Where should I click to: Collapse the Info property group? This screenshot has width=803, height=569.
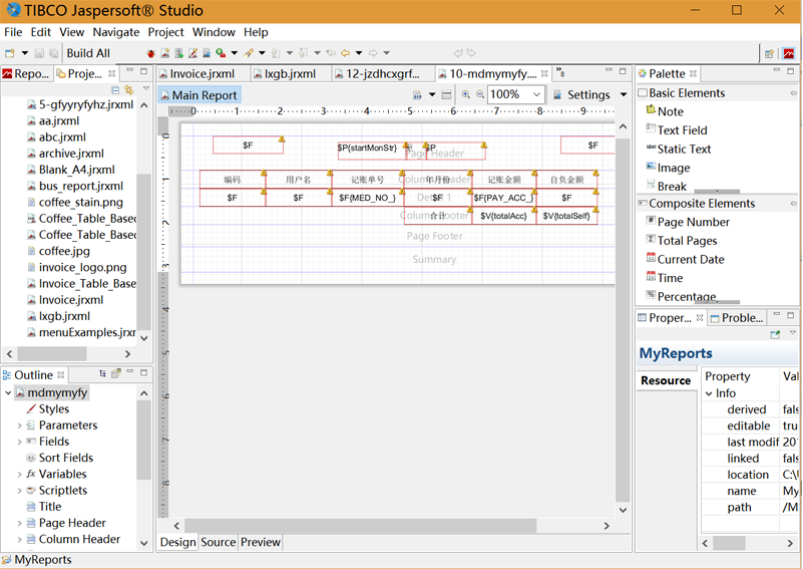point(707,393)
